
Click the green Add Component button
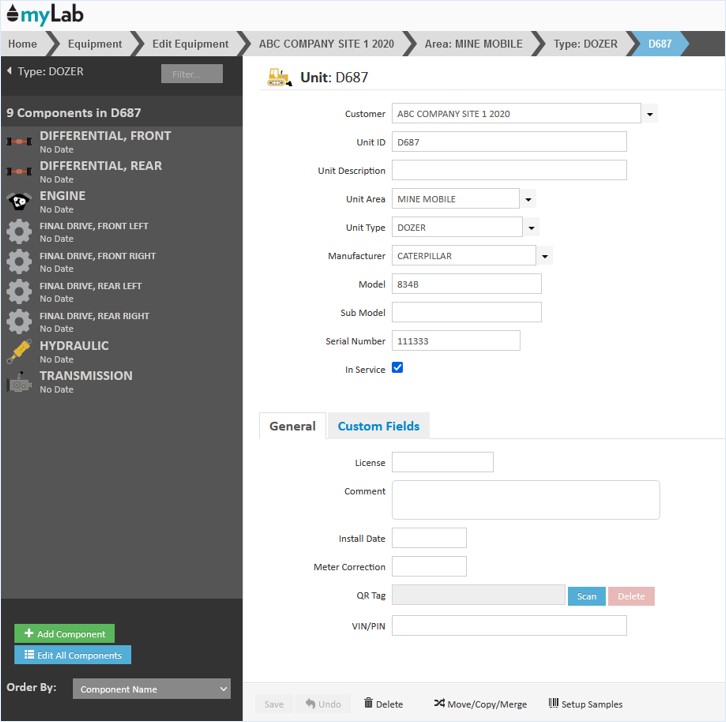(65, 634)
